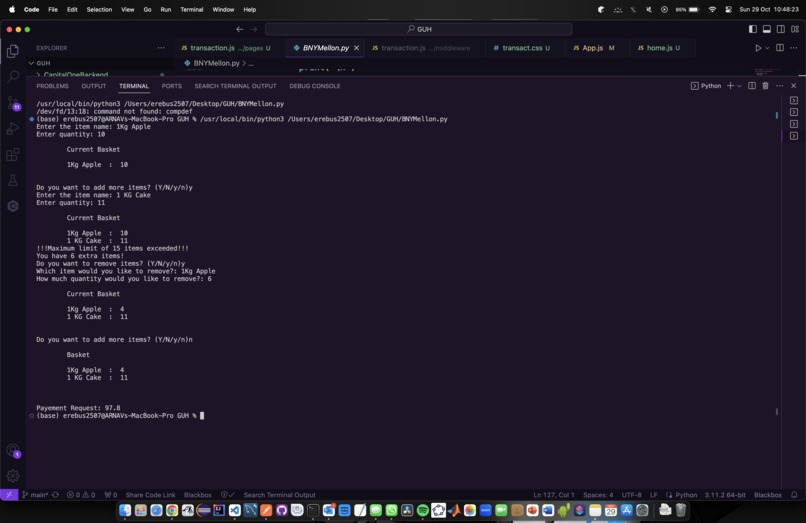Click the GUH command center search box

tap(418, 29)
